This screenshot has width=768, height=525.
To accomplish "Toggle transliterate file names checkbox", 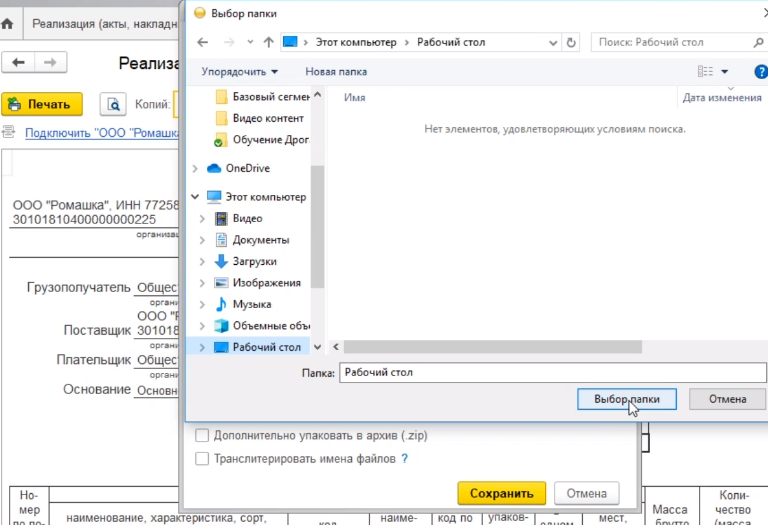I will click(x=203, y=459).
